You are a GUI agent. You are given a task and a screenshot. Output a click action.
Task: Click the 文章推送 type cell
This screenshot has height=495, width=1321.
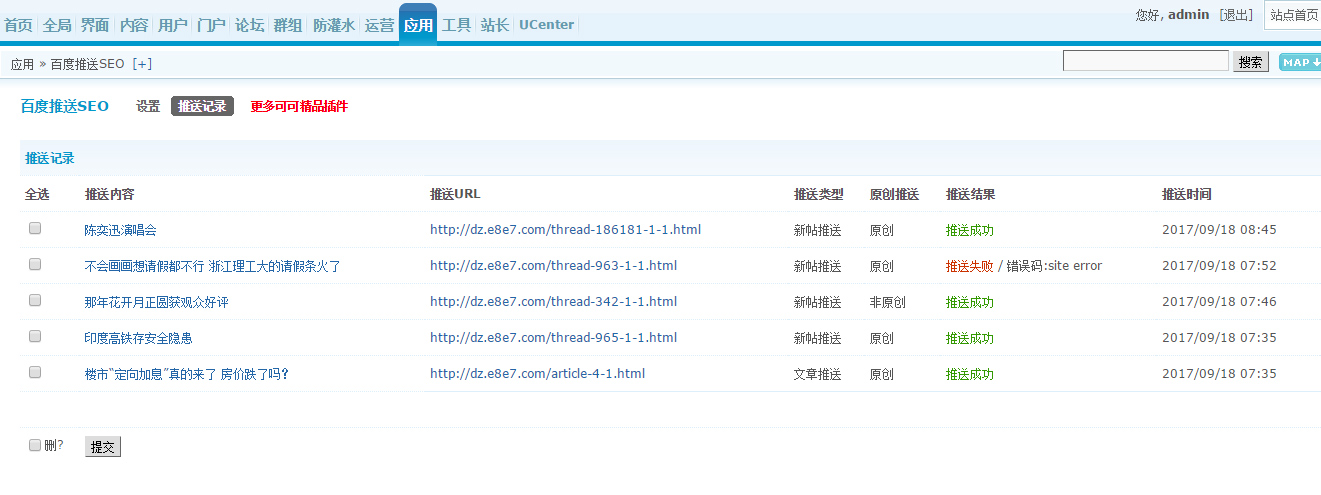(818, 374)
